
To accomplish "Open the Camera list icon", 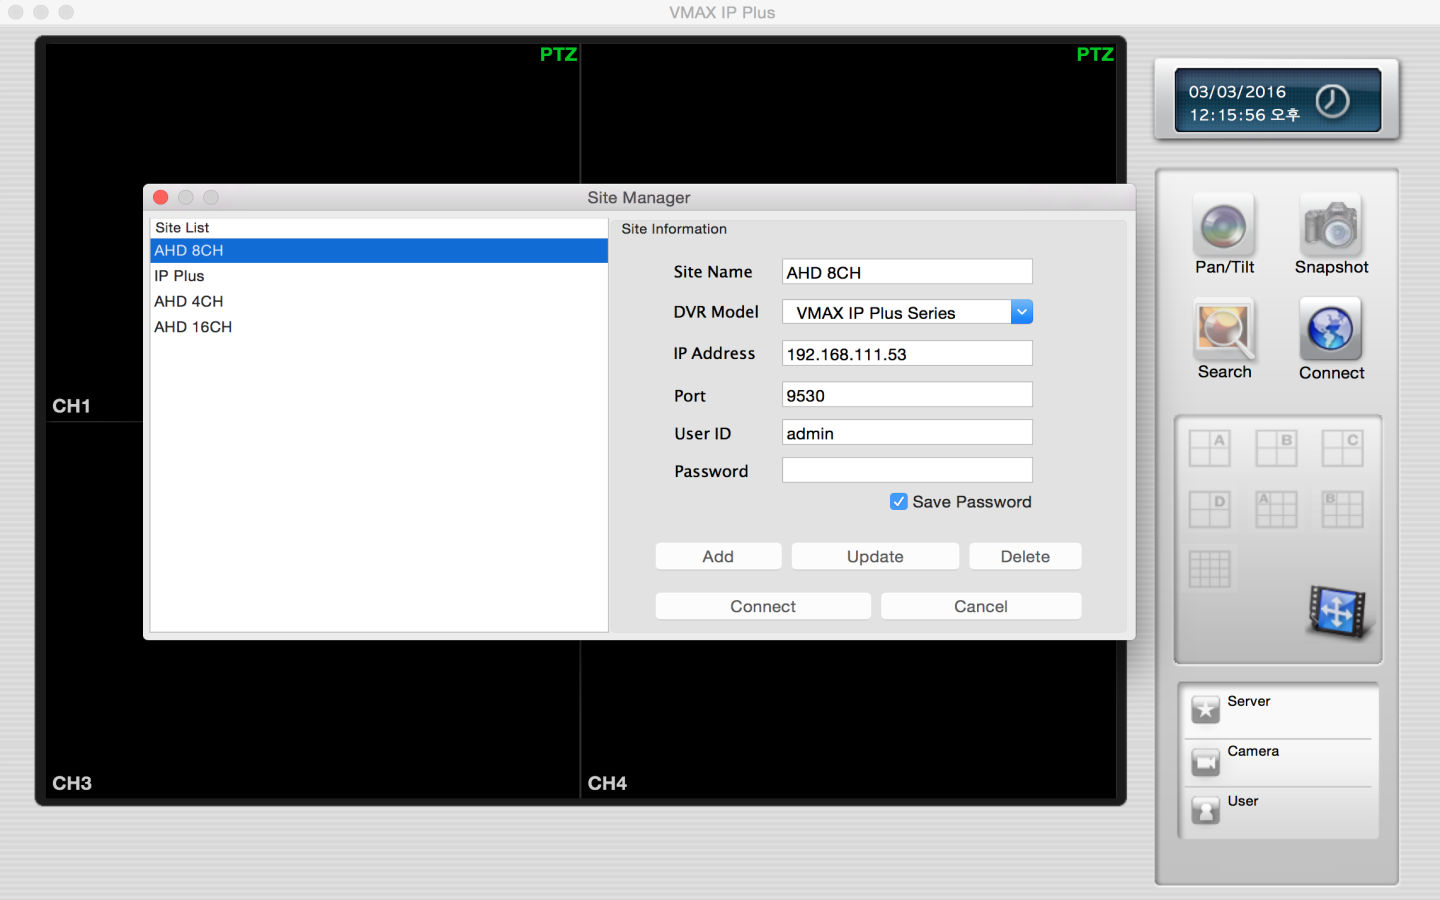I will click(1206, 762).
